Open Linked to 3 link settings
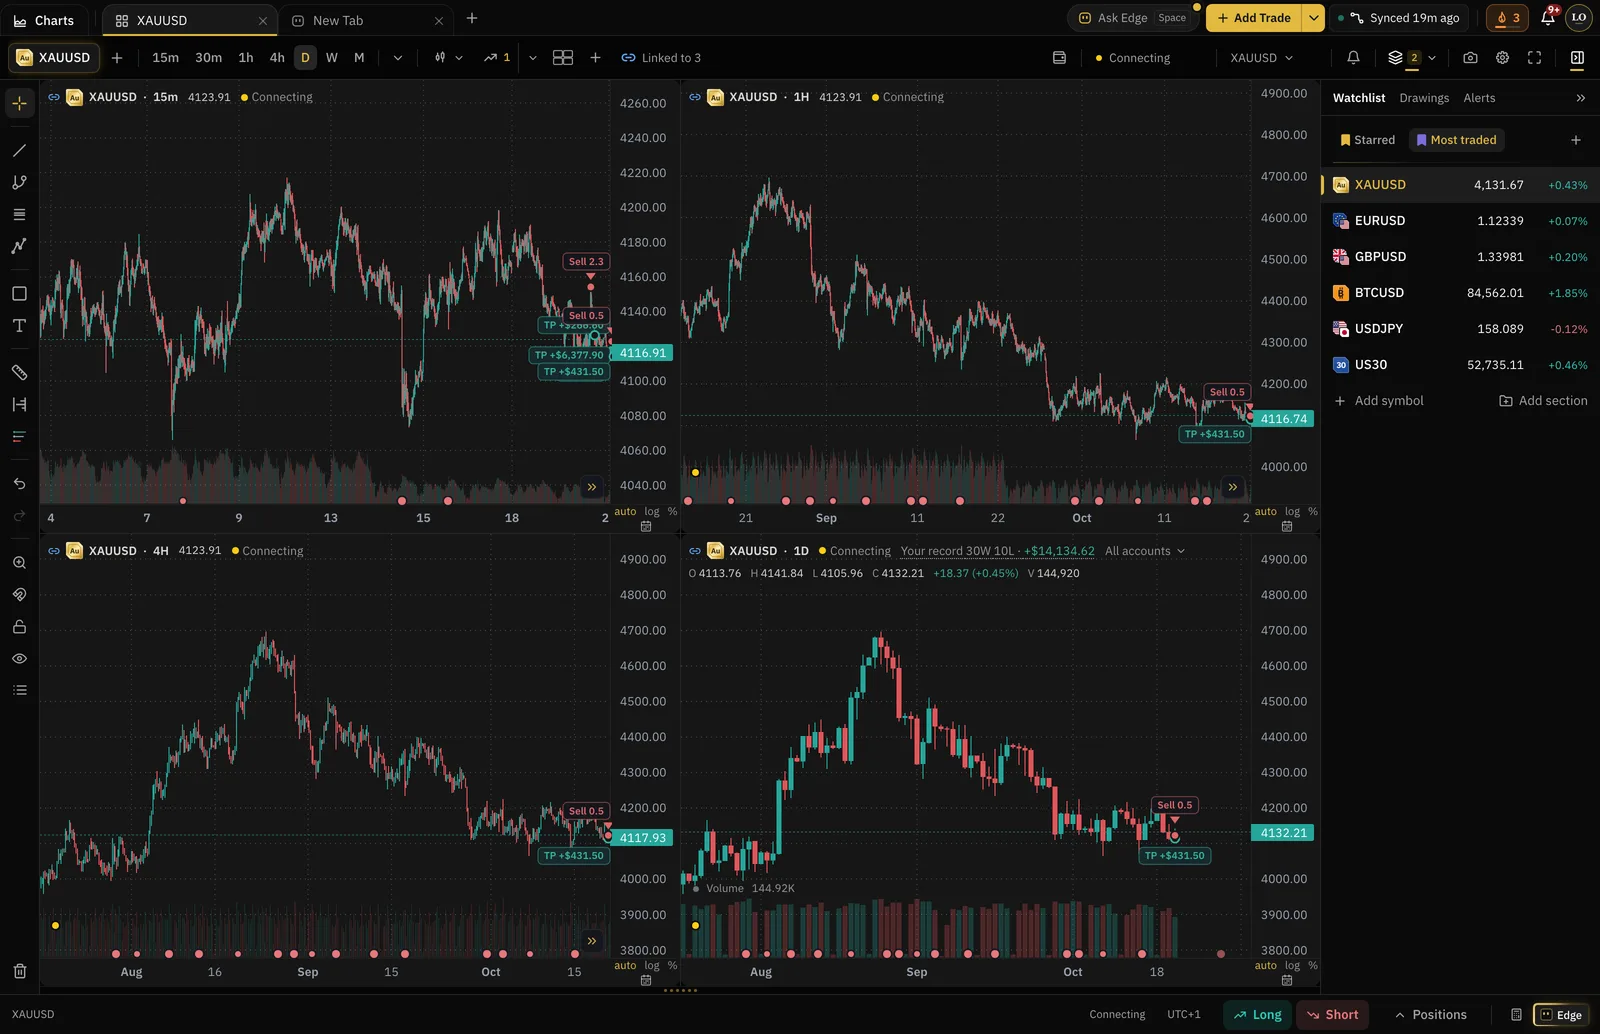 point(661,58)
